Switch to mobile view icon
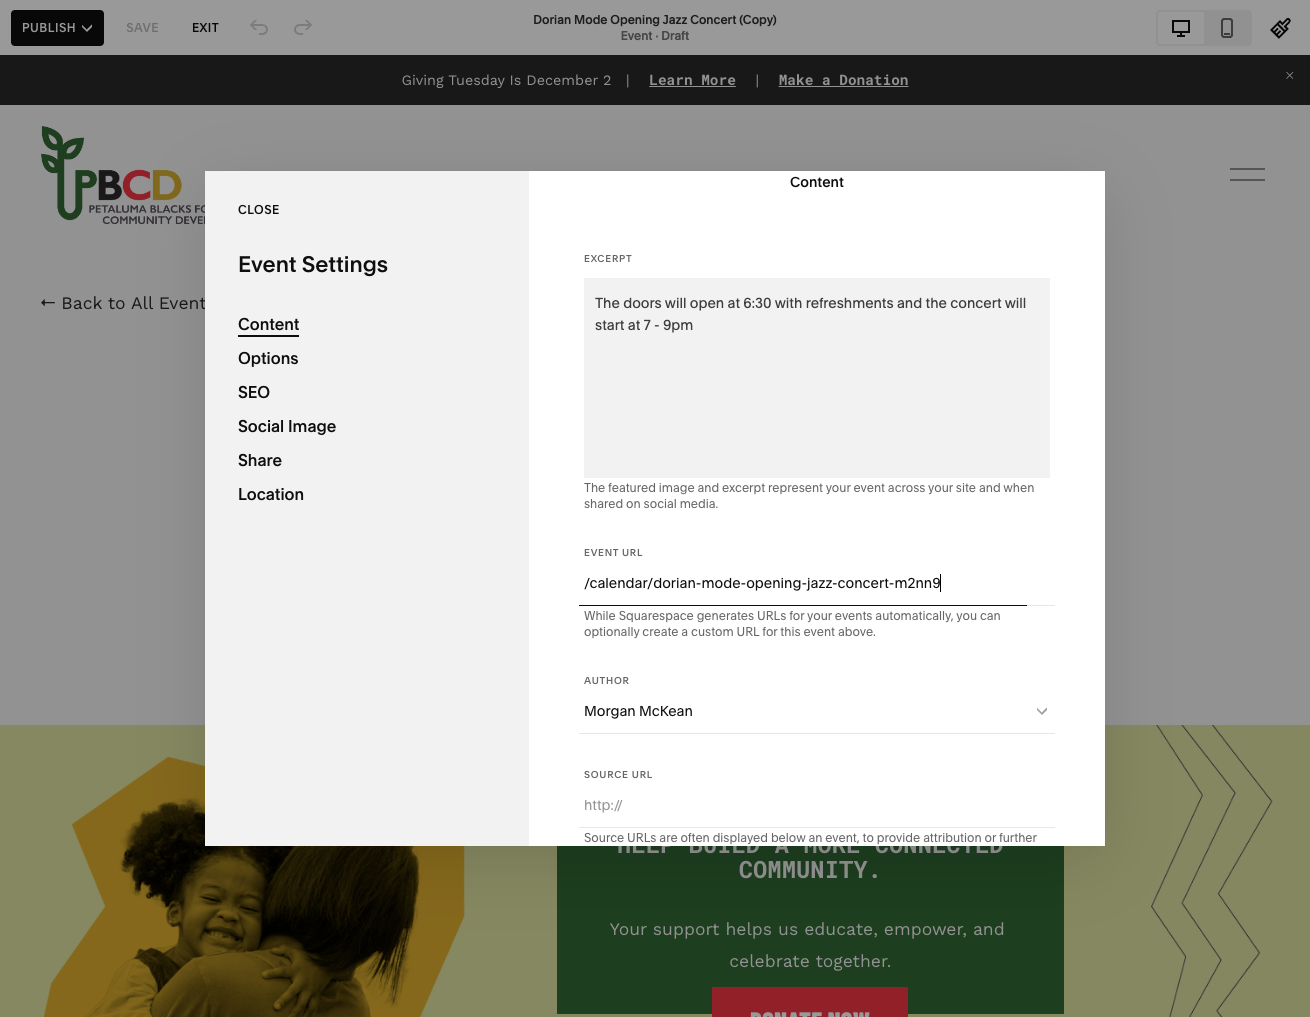 click(x=1227, y=28)
